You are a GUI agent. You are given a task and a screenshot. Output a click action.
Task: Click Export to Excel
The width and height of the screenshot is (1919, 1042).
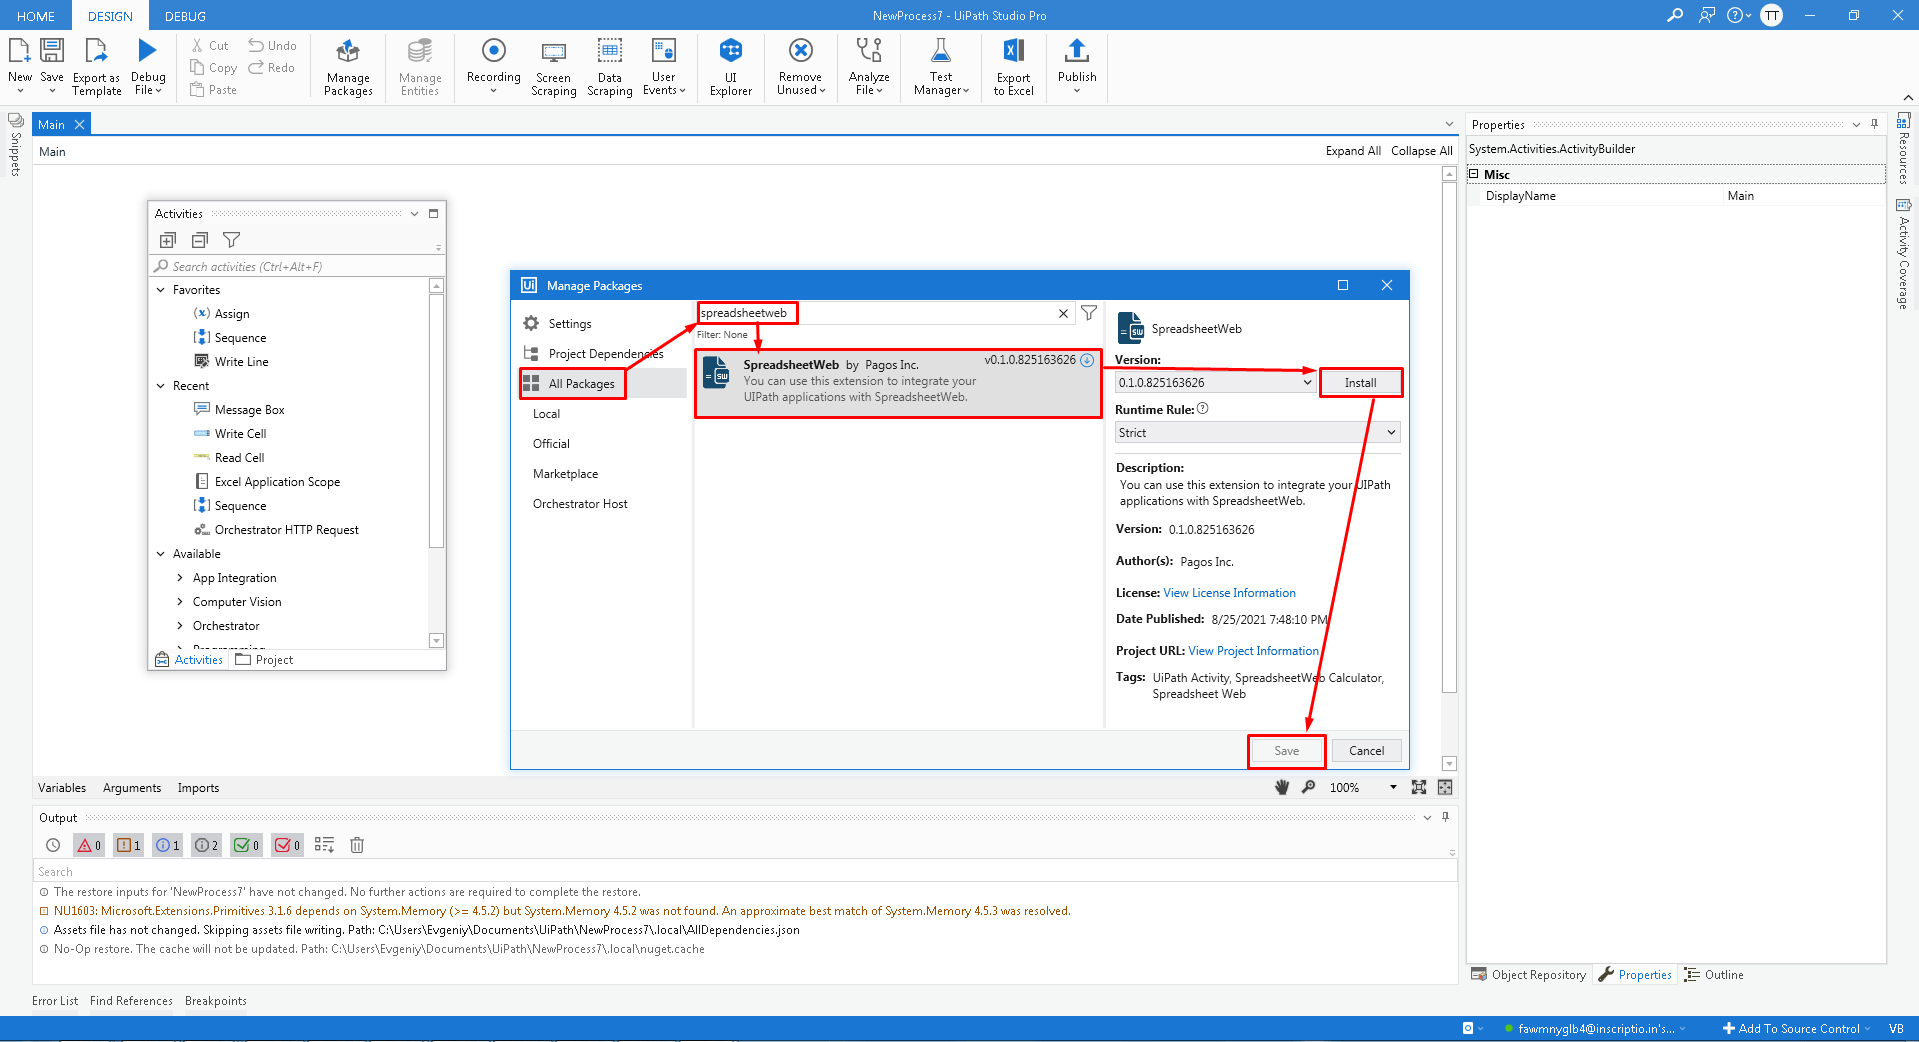tap(1013, 67)
